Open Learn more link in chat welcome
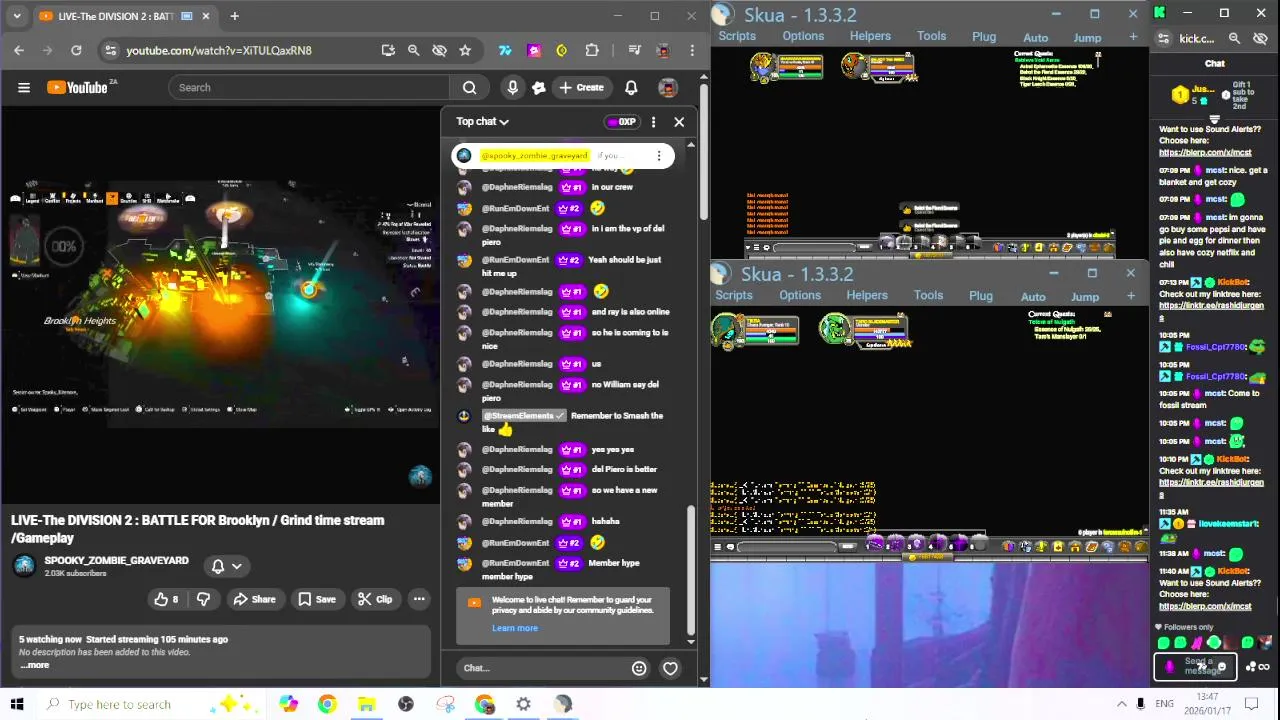This screenshot has width=1280, height=720. (515, 628)
